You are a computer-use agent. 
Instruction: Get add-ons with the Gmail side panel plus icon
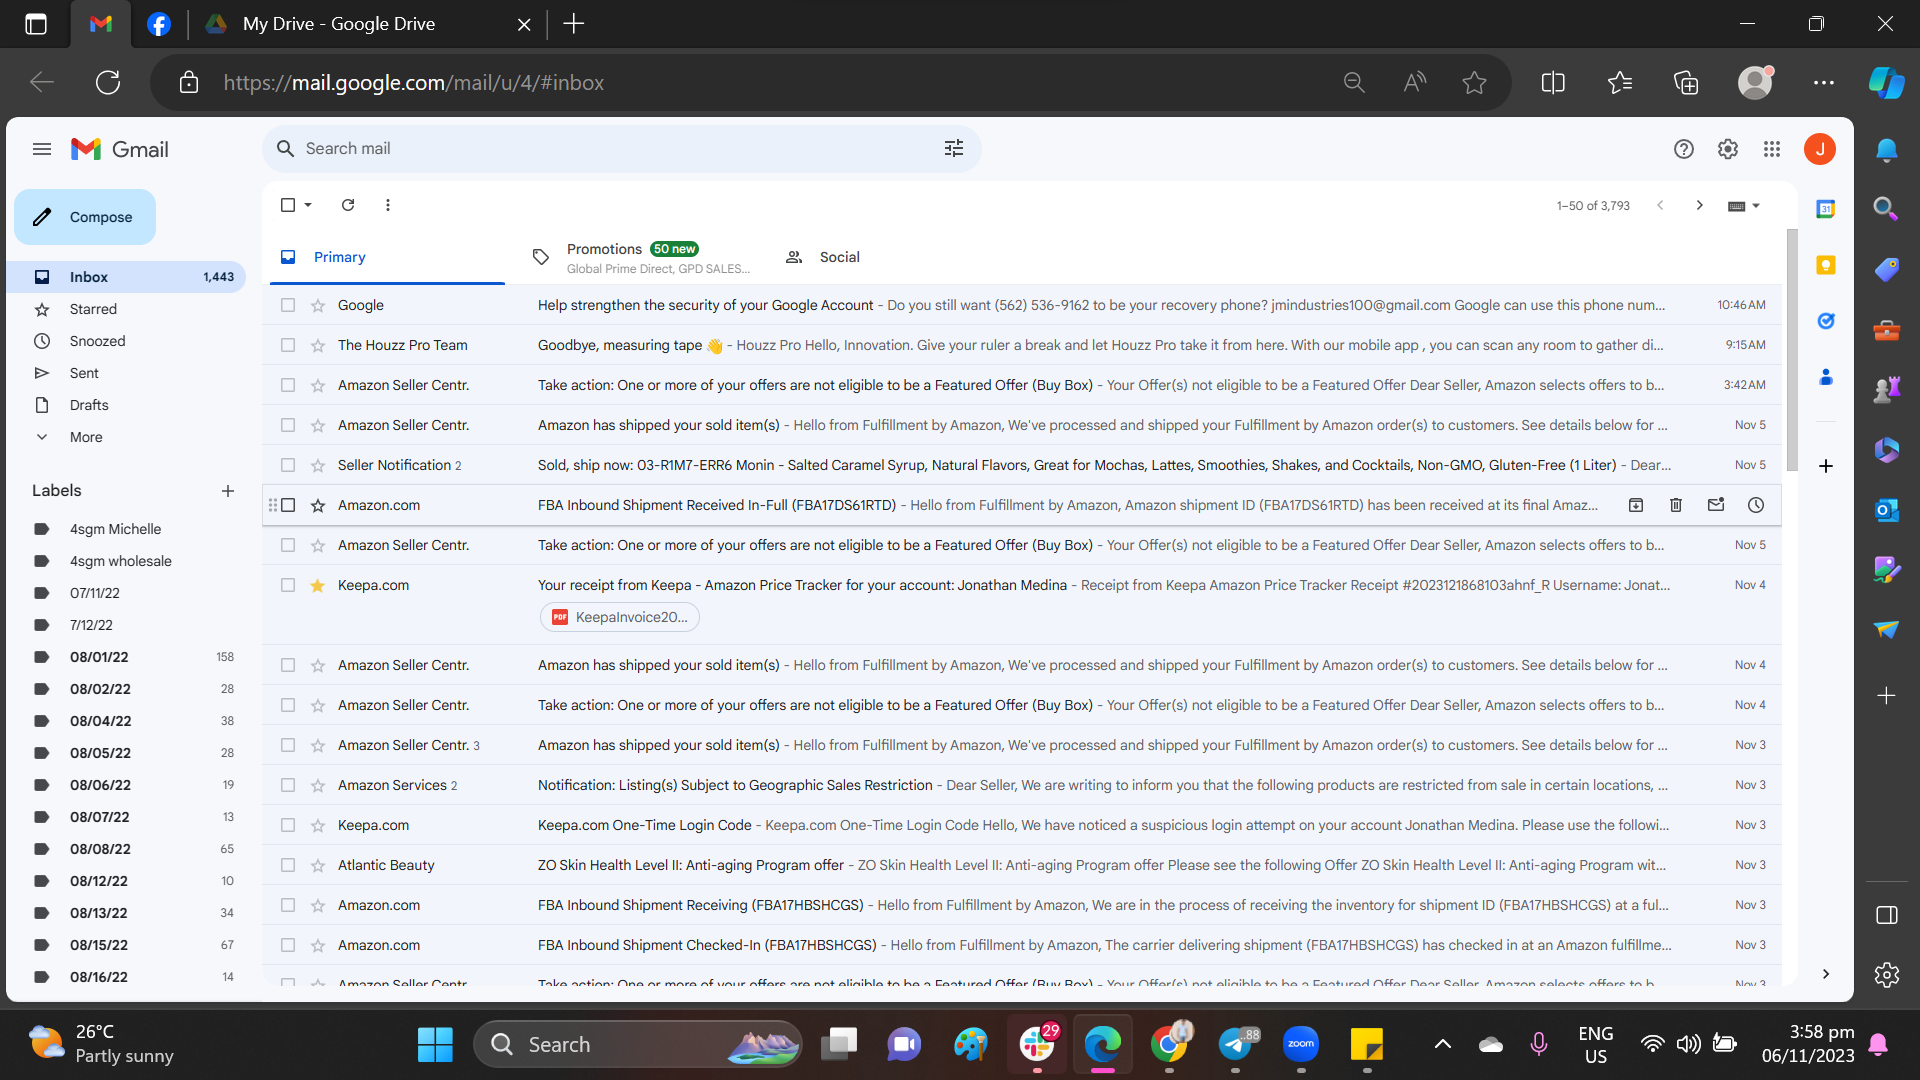tap(1826, 466)
